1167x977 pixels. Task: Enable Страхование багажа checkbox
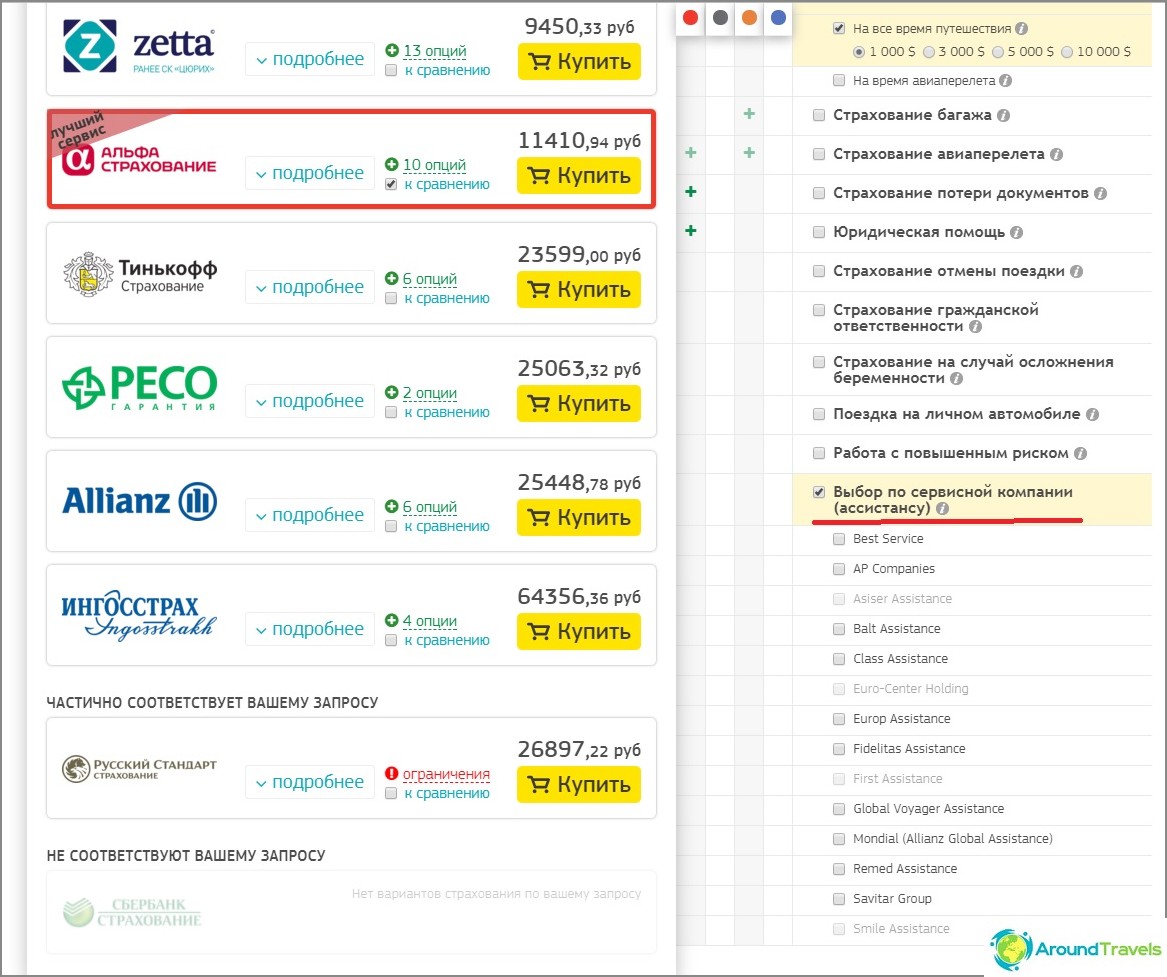click(x=819, y=115)
